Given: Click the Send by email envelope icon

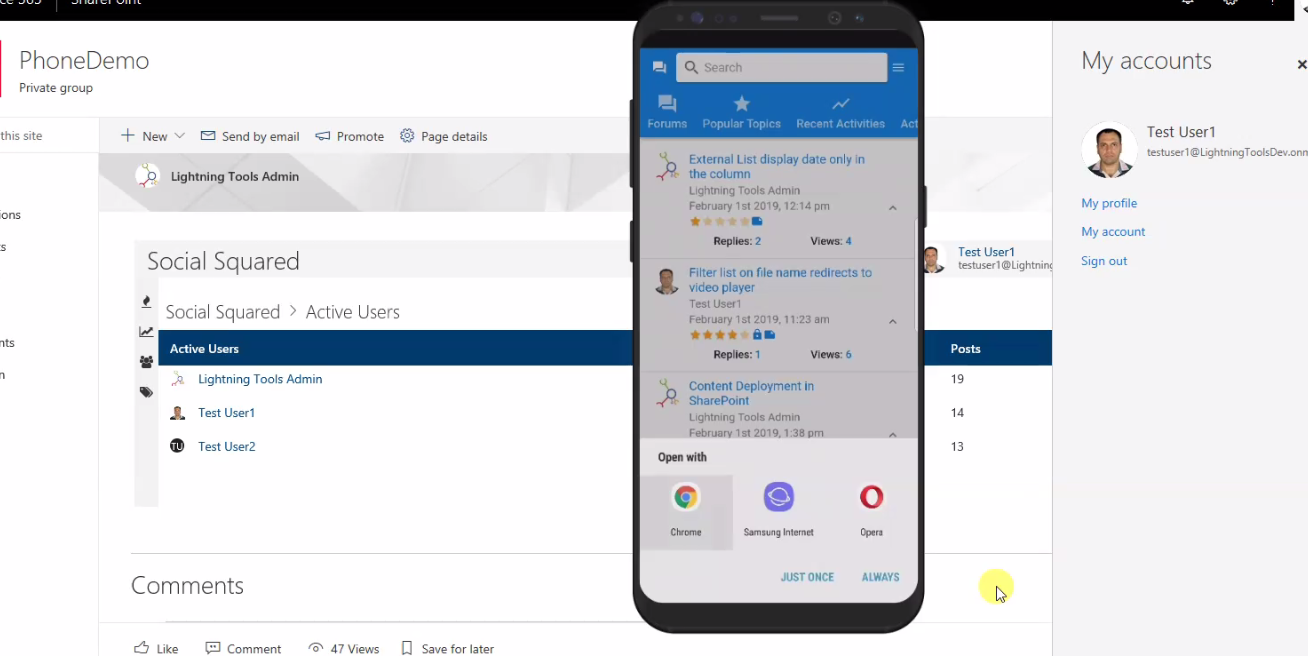Looking at the screenshot, I should coord(208,136).
